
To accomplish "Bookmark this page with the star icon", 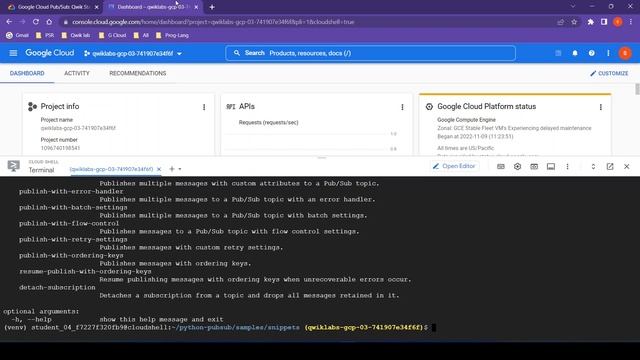I will pos(574,22).
